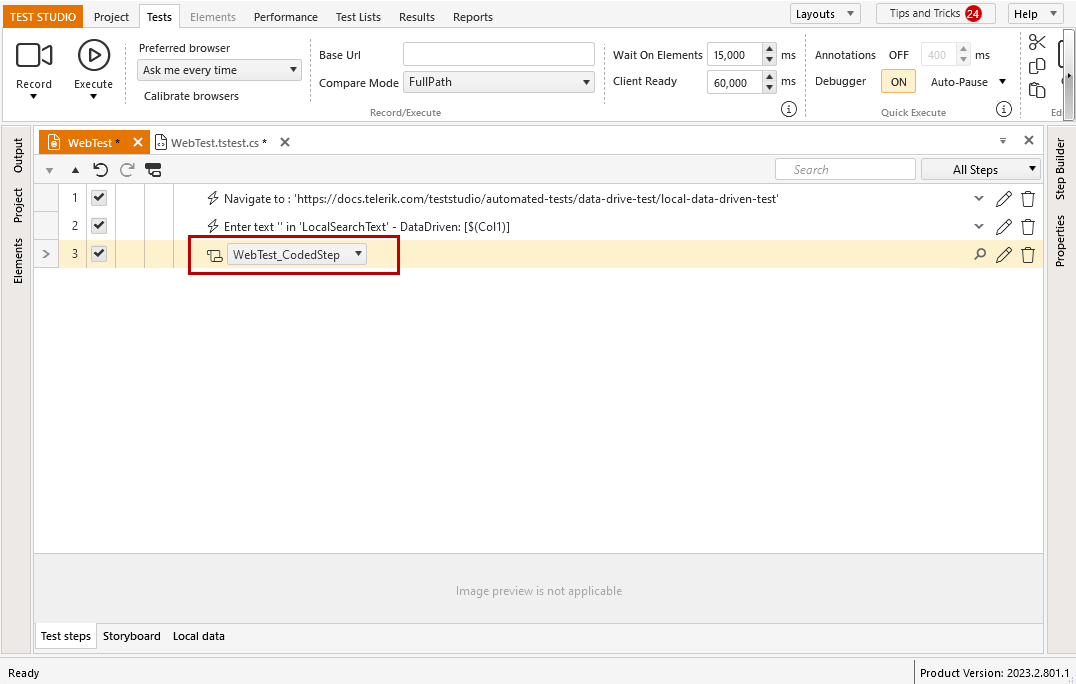Click the steps Search field

tap(845, 169)
